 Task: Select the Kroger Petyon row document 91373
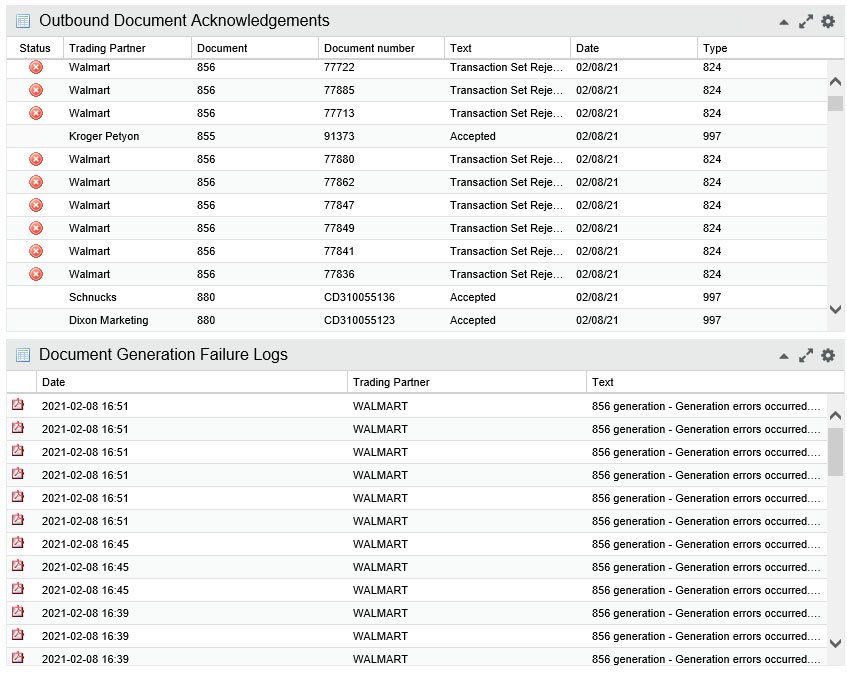[x=416, y=136]
